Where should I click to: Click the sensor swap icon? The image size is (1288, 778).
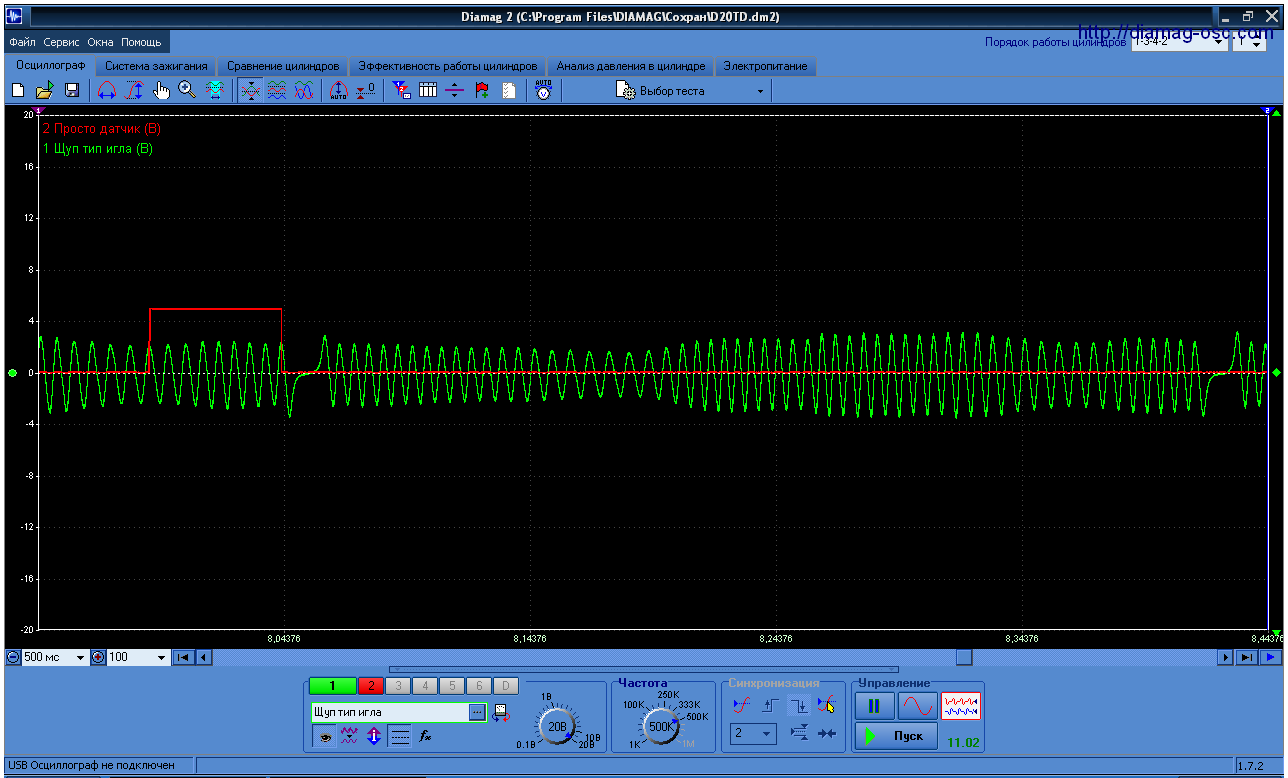click(x=502, y=712)
